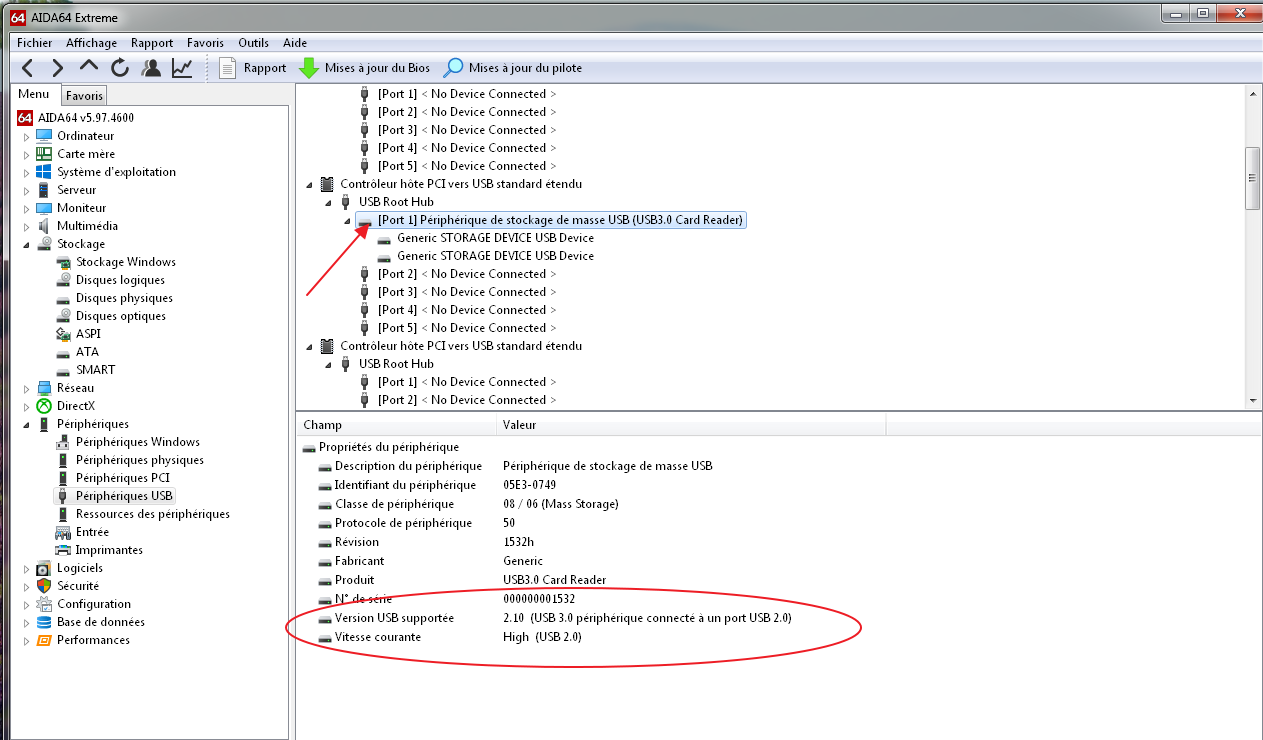
Task: Click the Rapport toolbar button
Action: tap(253, 68)
